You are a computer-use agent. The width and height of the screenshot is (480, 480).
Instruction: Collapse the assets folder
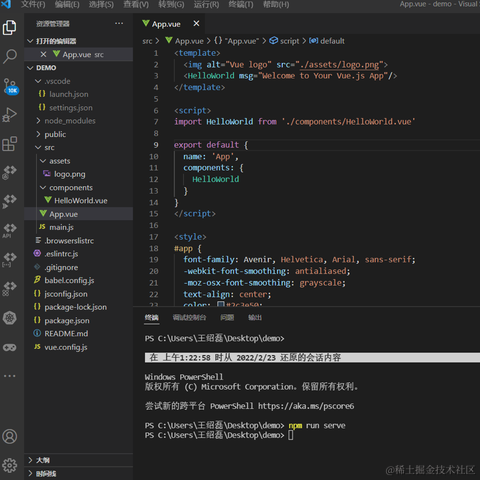pyautogui.click(x=43, y=161)
